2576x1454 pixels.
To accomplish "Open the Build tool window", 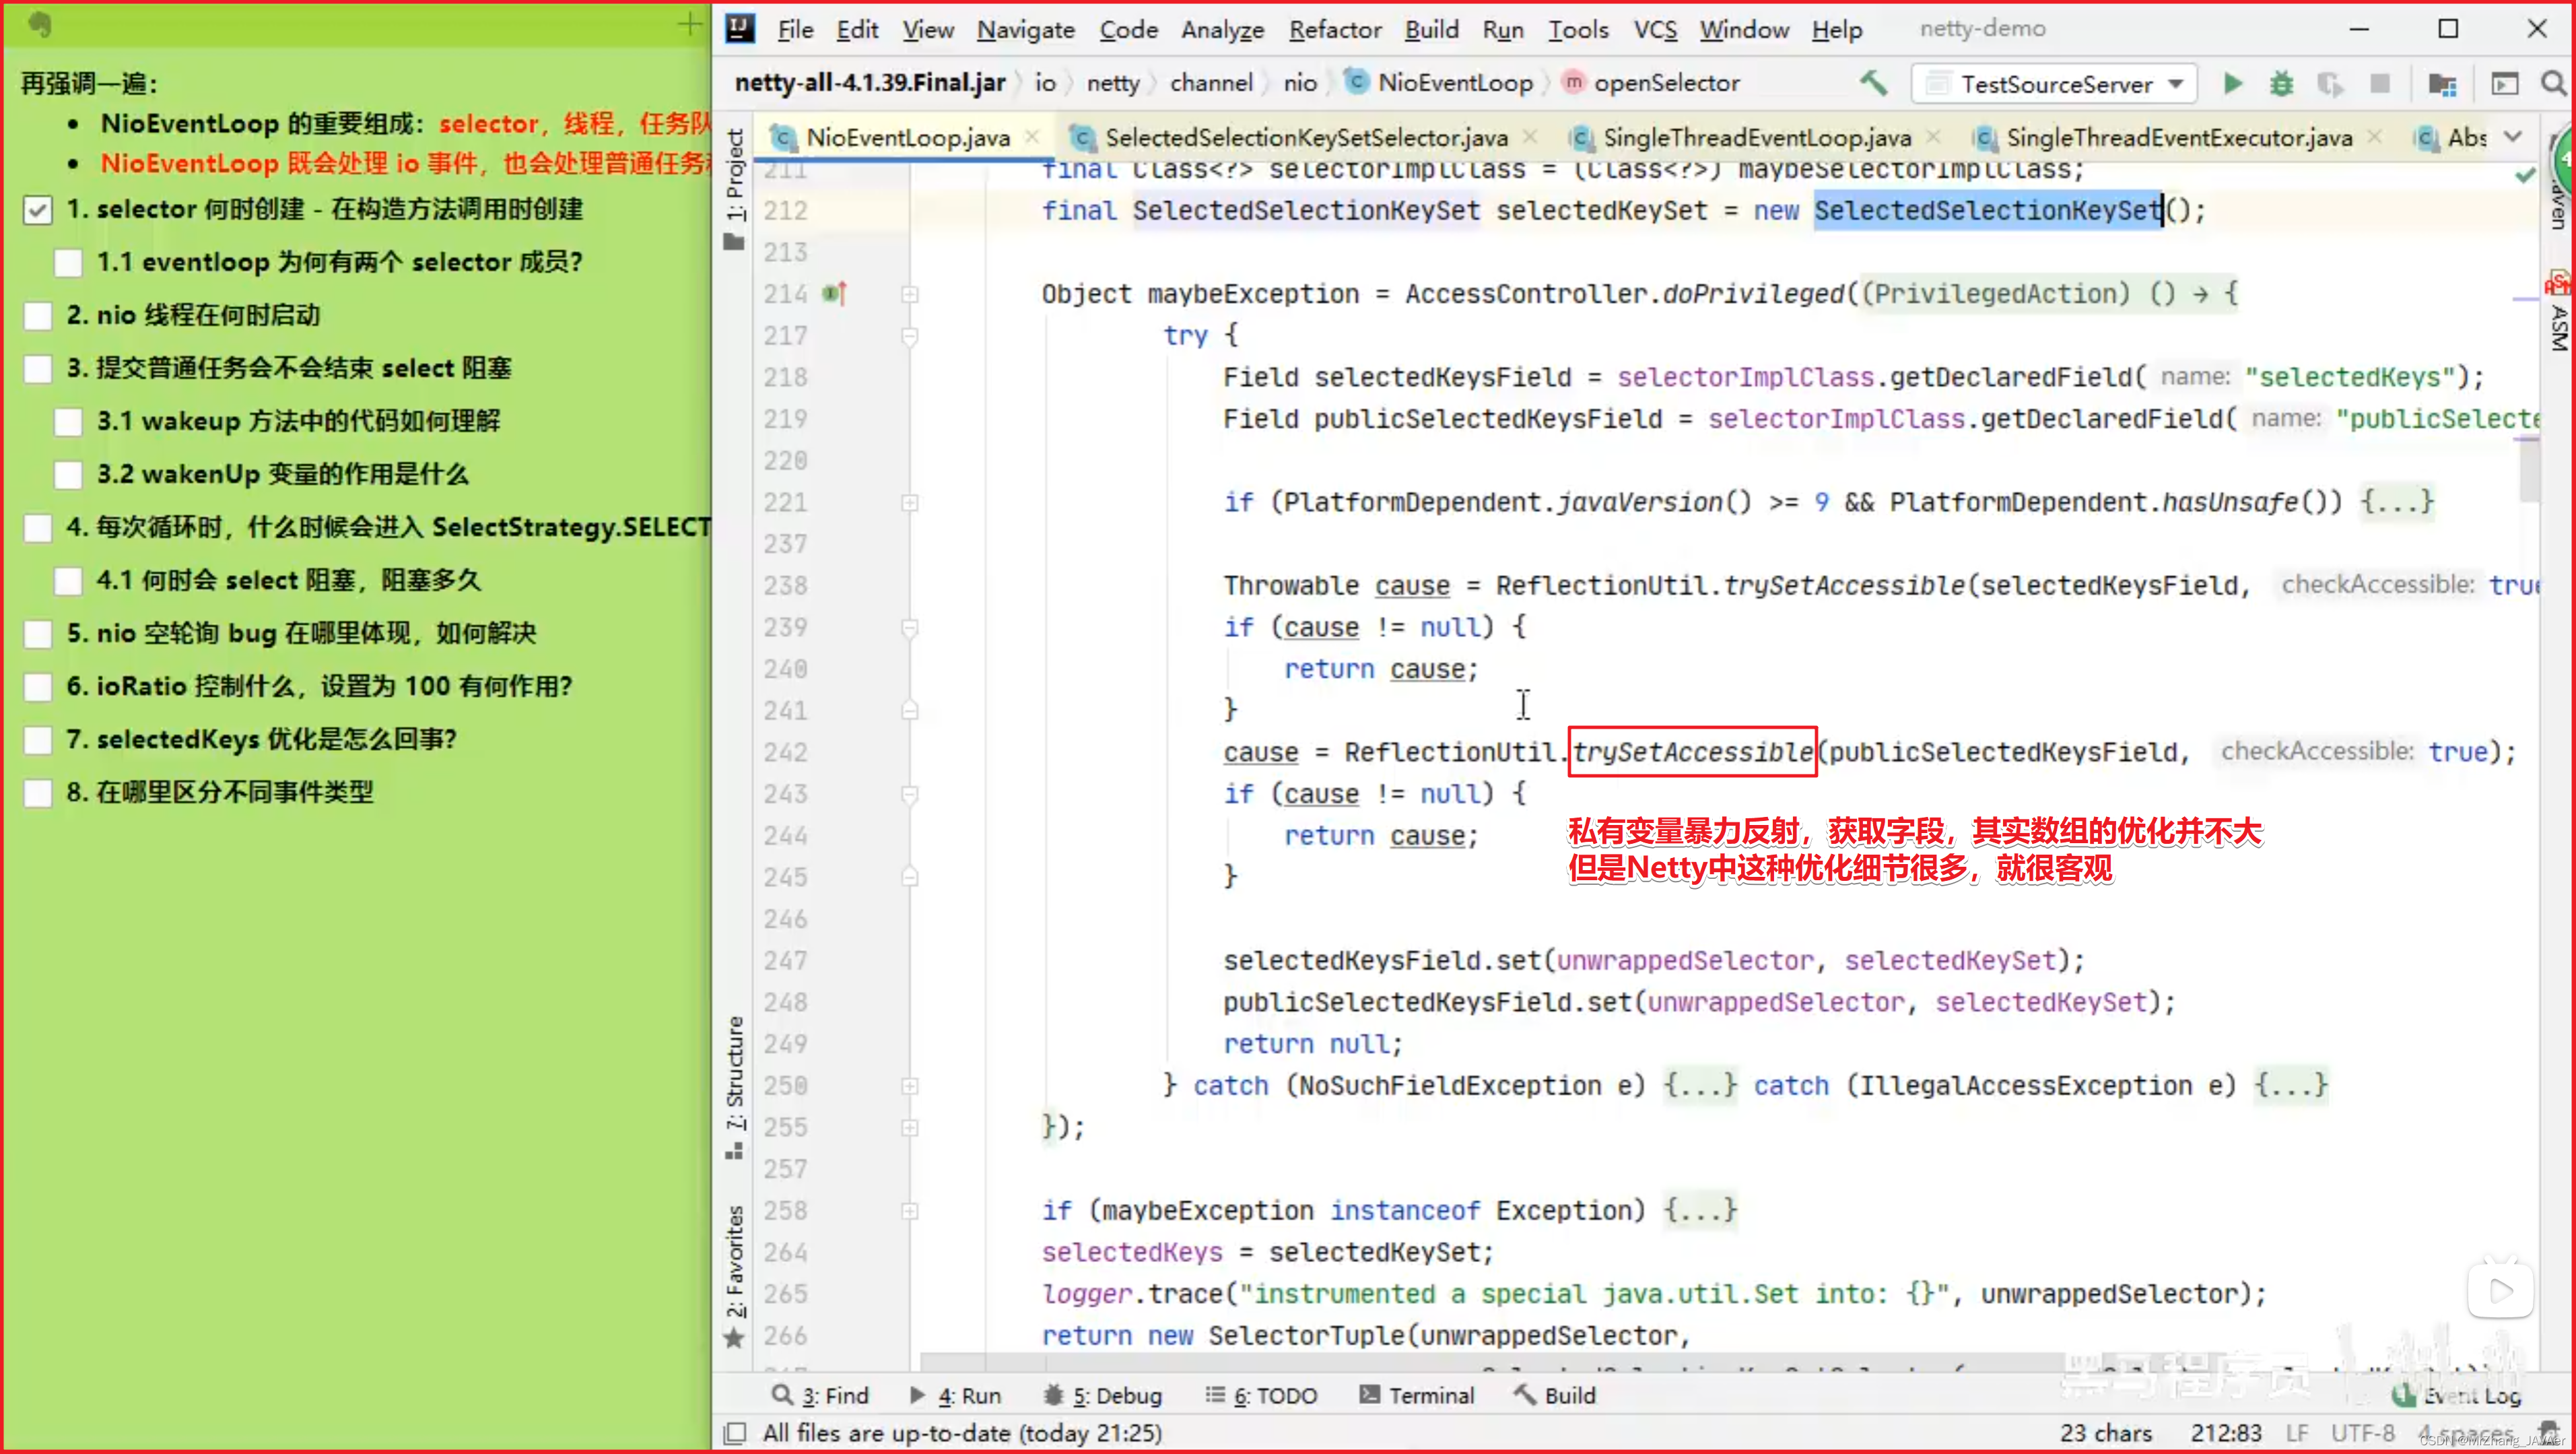I will (x=1555, y=1395).
